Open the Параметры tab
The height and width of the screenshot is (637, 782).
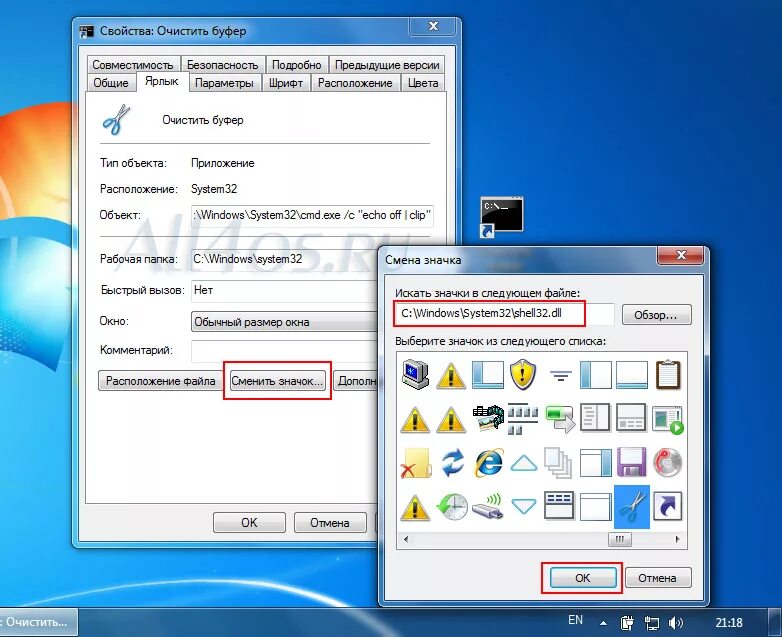tap(224, 83)
